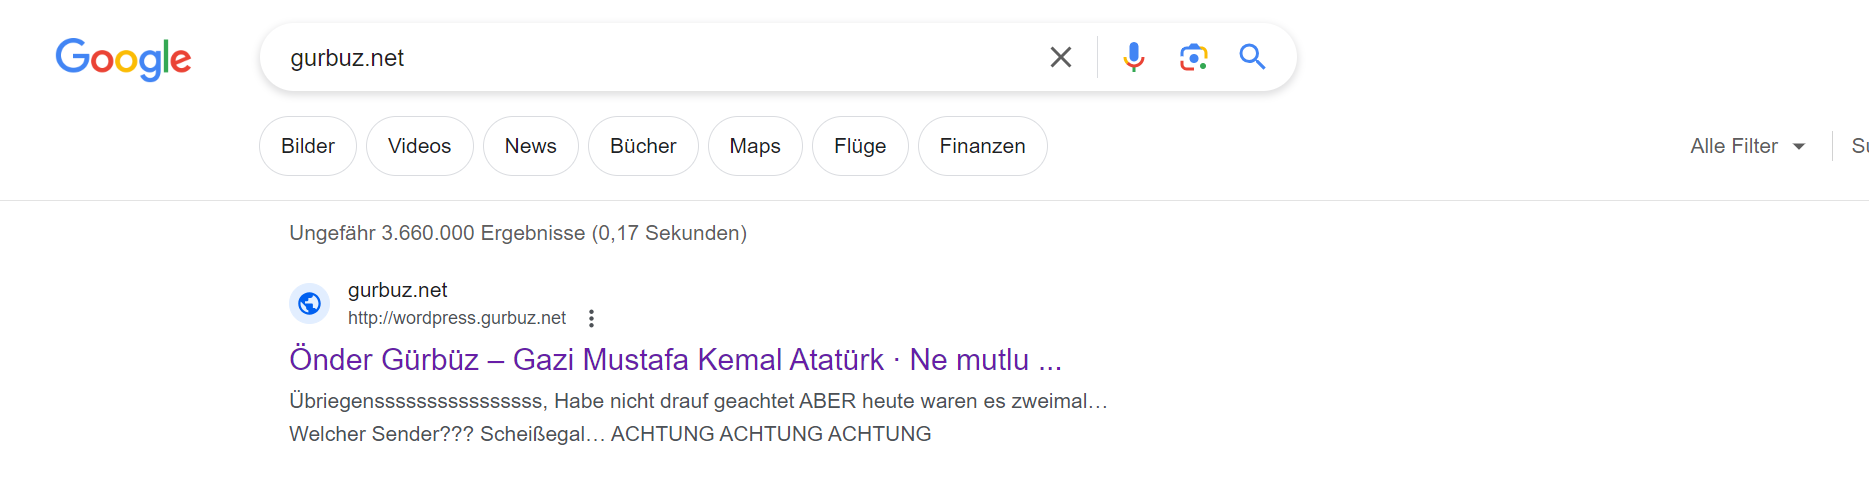The width and height of the screenshot is (1869, 487).
Task: Click the globe favicon next to gurbuz.net
Action: pyautogui.click(x=310, y=303)
